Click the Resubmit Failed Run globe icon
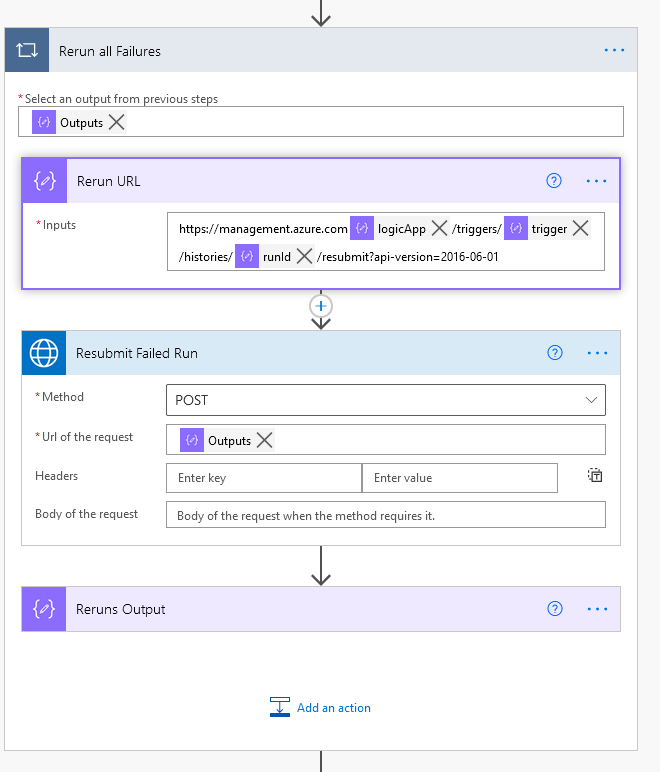This screenshot has width=660, height=772. point(44,353)
